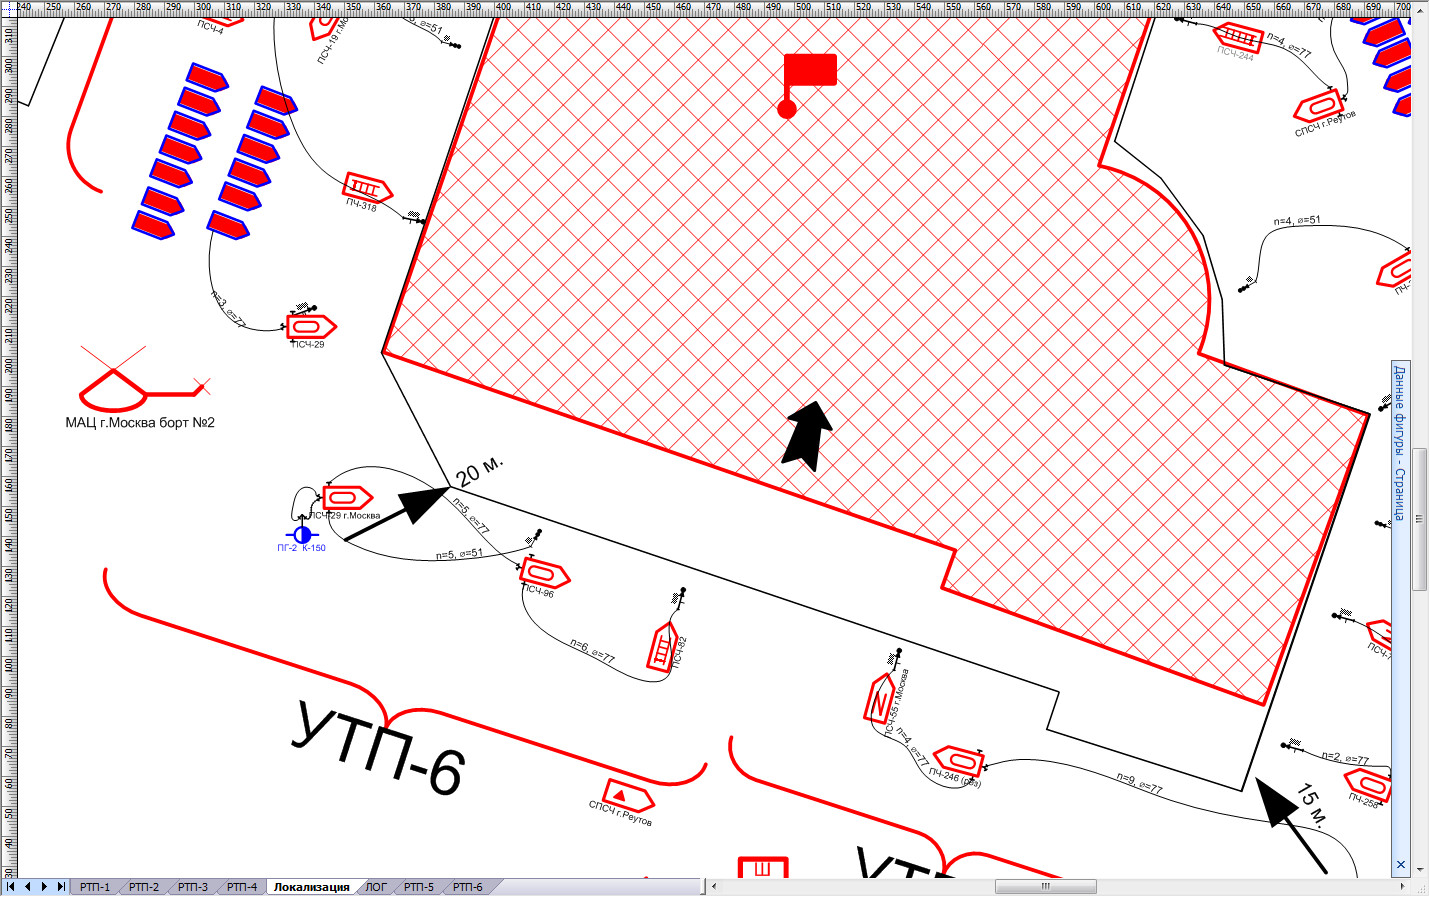Open the ЛОГ page tab

tap(376, 887)
